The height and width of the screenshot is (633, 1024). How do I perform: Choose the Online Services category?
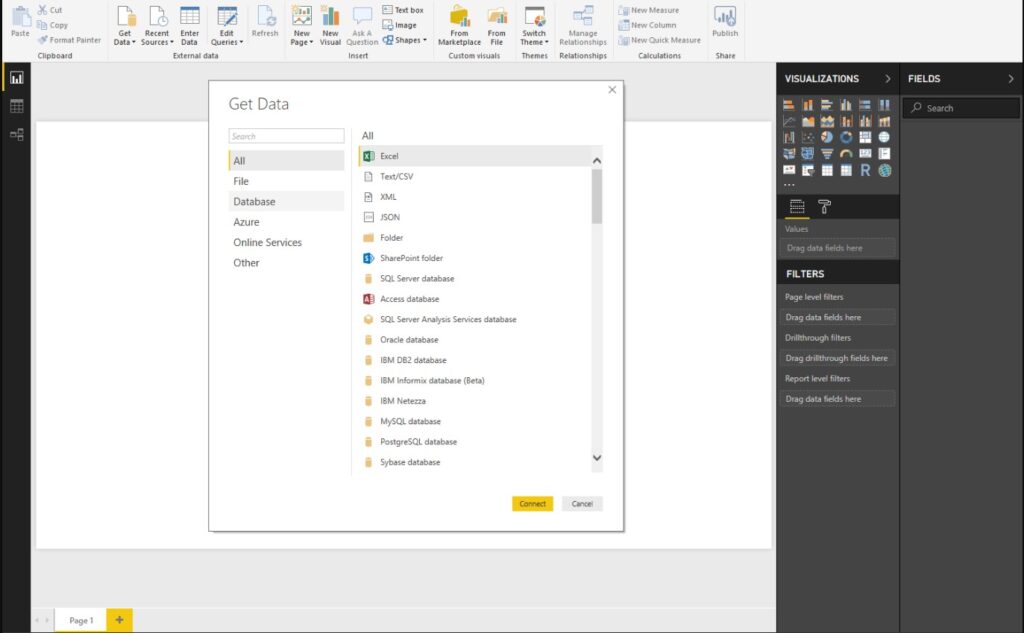(x=267, y=242)
